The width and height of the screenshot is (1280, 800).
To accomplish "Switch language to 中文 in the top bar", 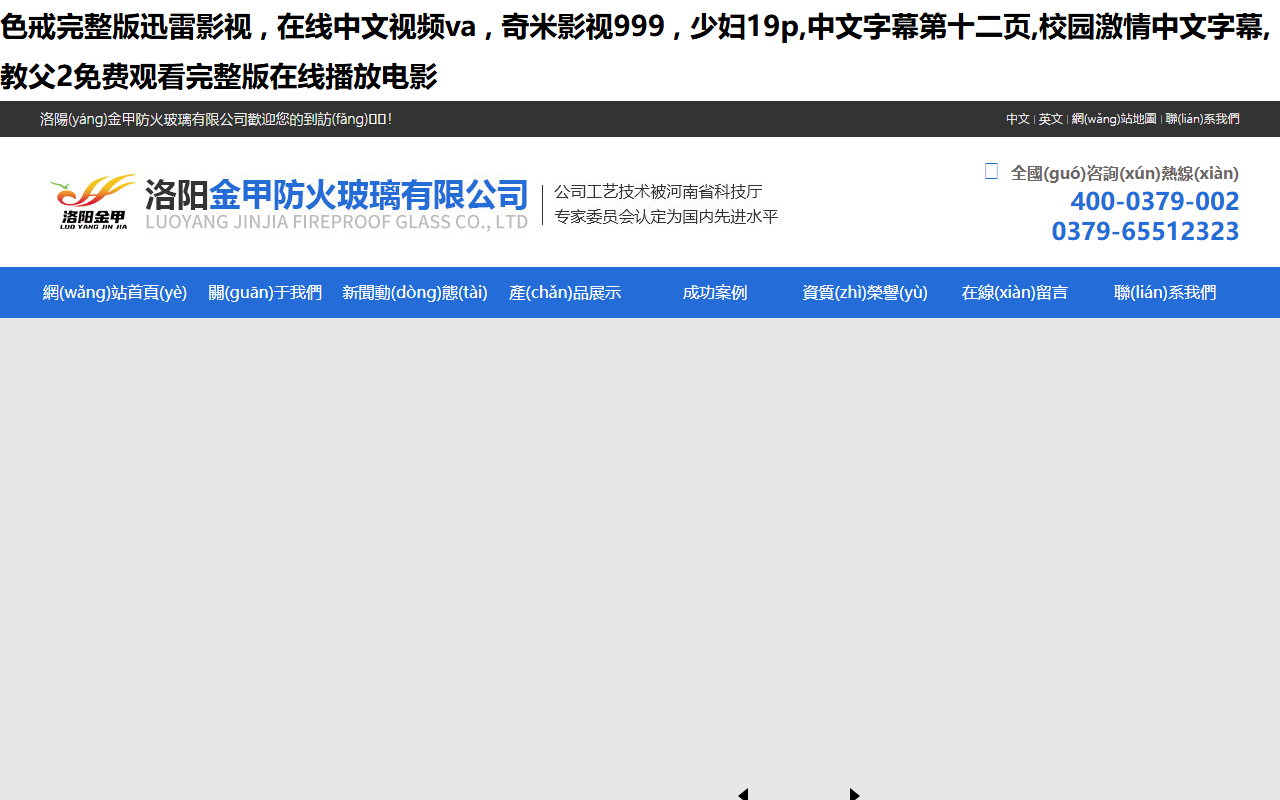I will (x=1018, y=119).
